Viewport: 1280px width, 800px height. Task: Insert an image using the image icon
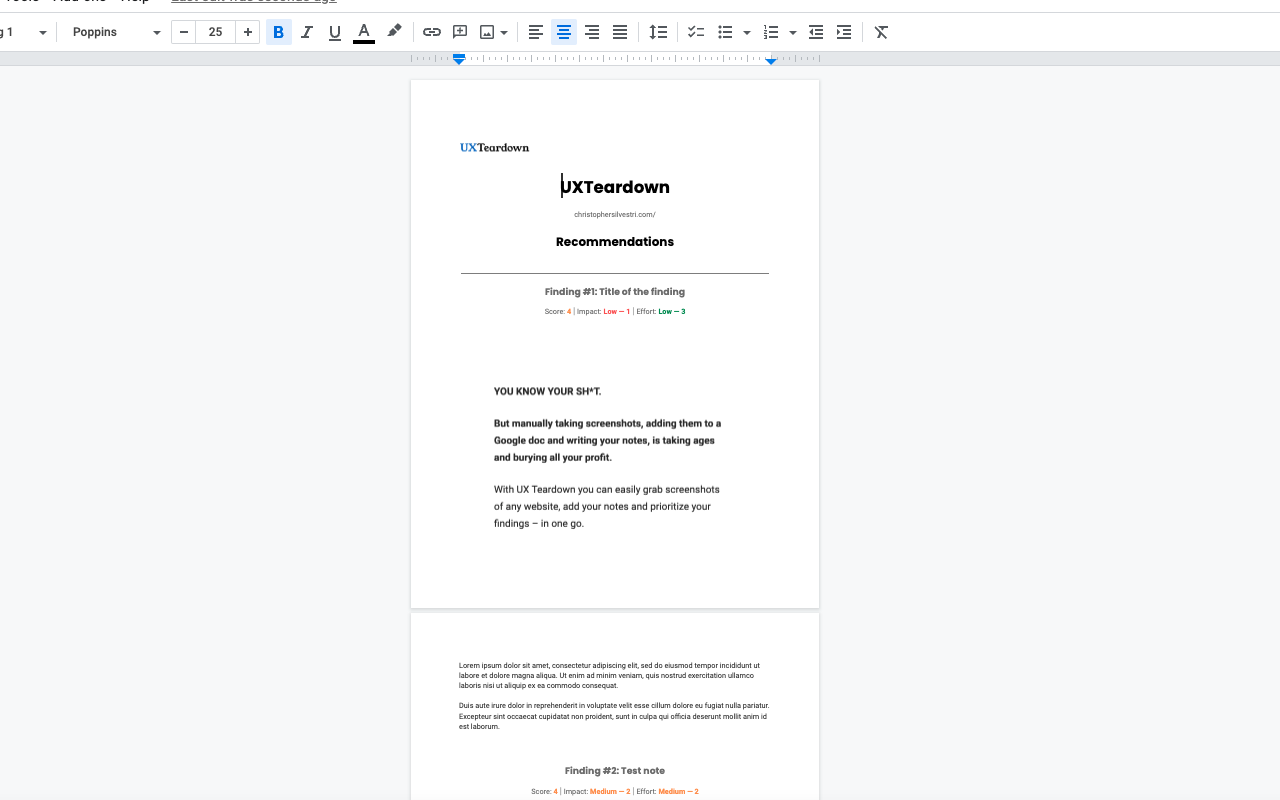[x=487, y=32]
